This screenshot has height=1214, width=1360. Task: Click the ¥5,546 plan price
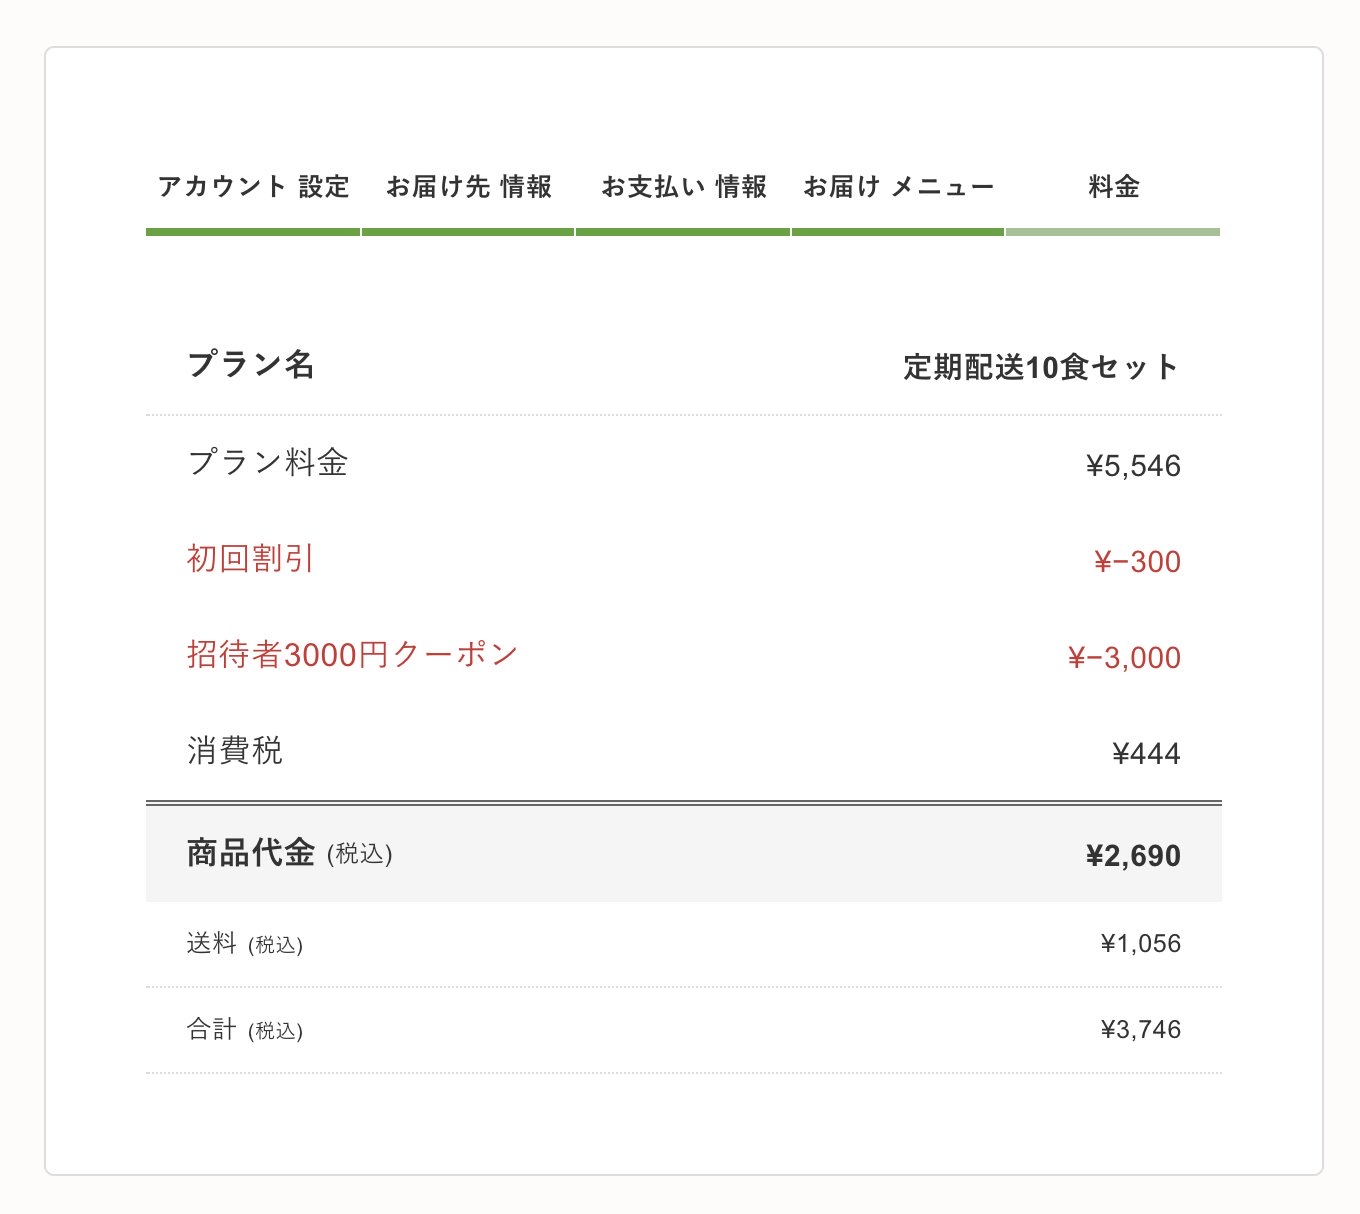point(1133,466)
